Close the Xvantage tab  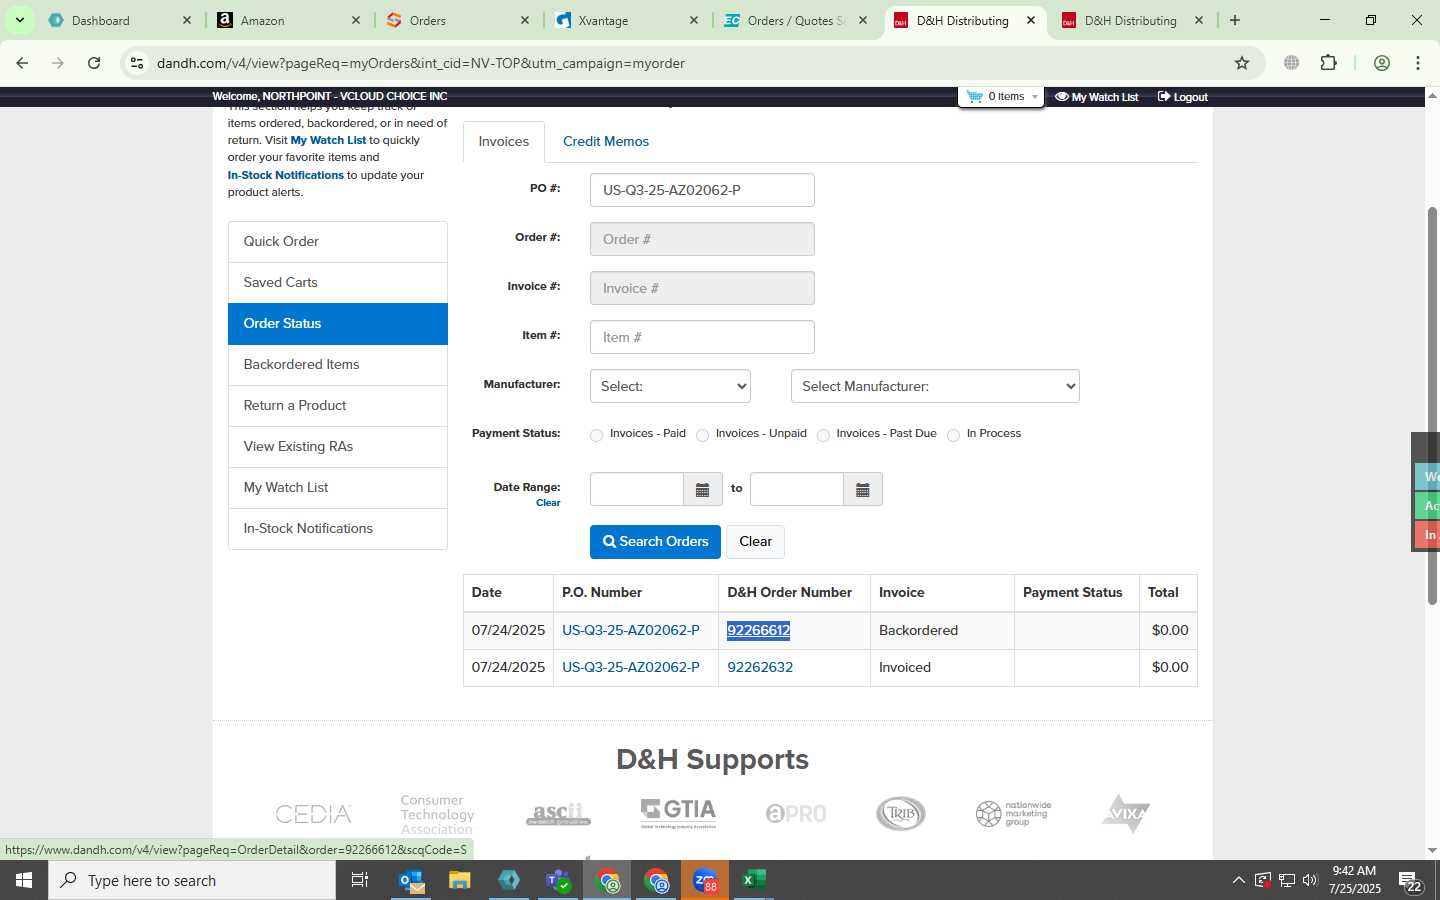coord(694,20)
